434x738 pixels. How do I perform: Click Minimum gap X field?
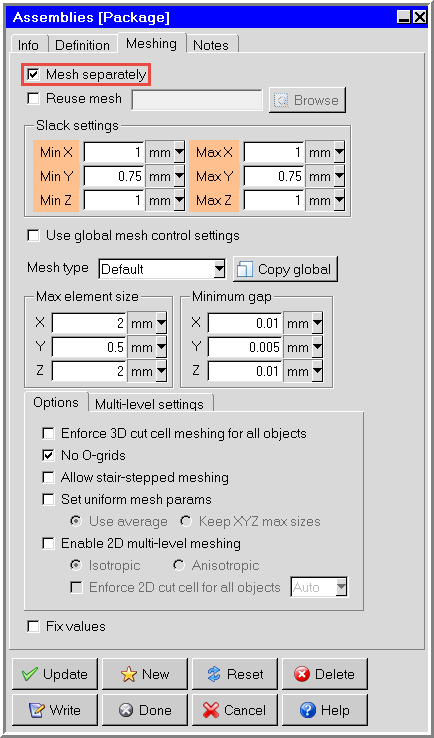tap(245, 323)
